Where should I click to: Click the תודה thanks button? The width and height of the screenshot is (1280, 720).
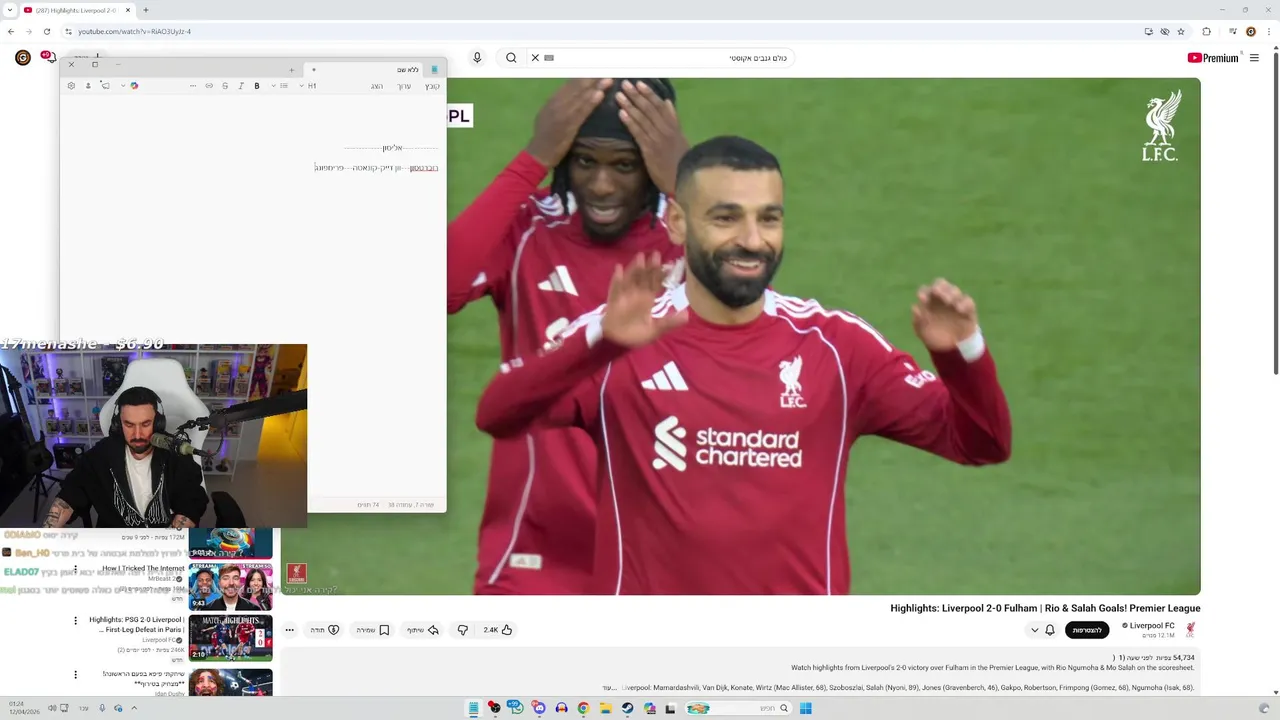[325, 630]
